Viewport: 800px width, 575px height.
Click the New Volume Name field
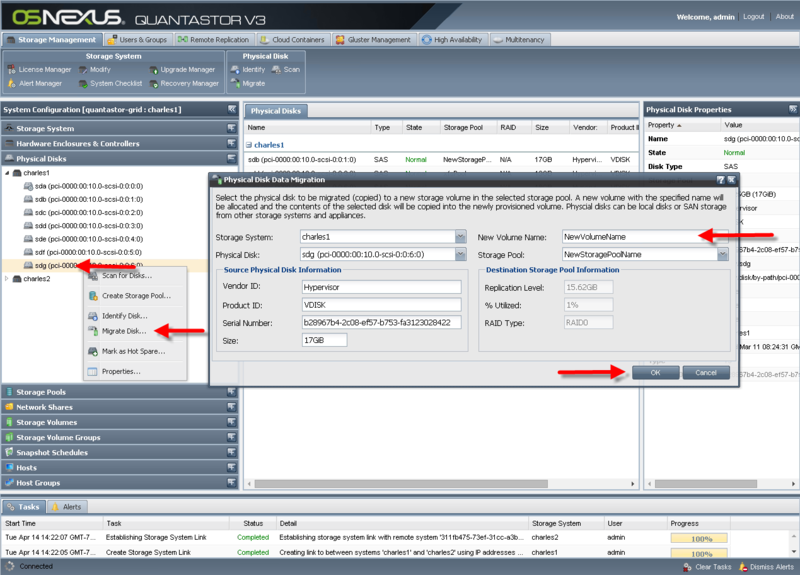645,237
